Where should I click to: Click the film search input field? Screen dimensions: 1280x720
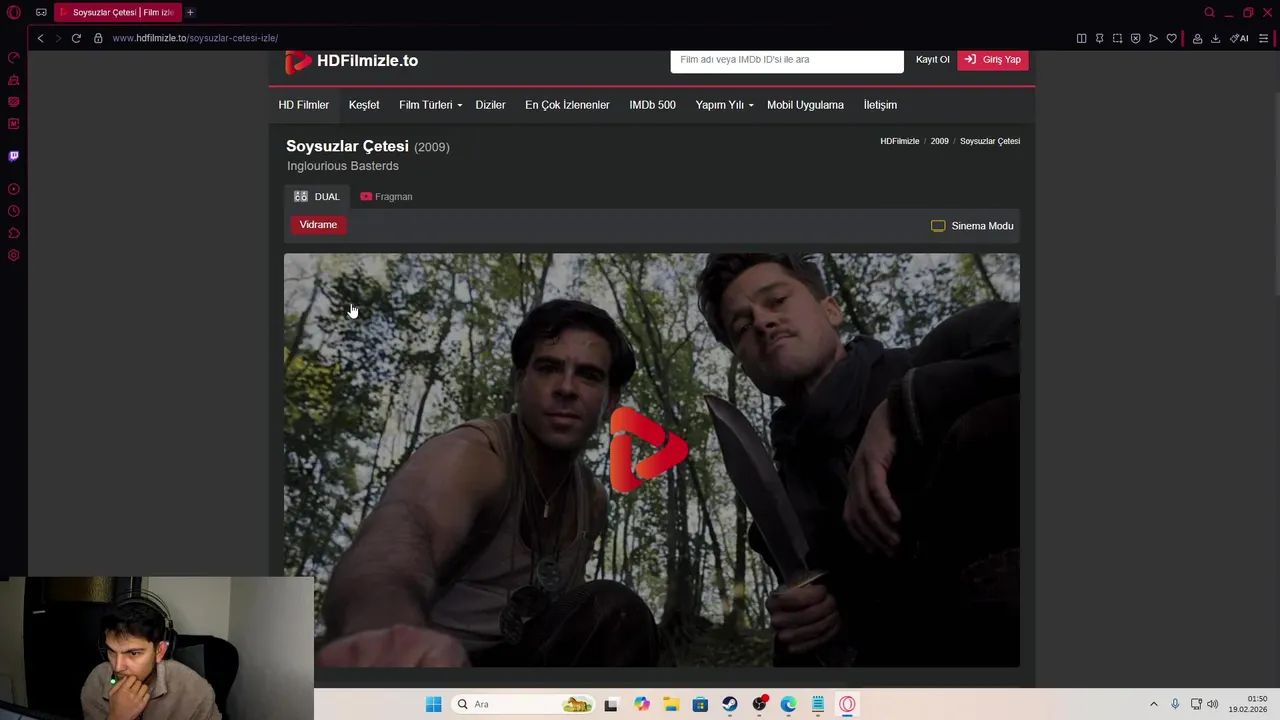coord(787,60)
